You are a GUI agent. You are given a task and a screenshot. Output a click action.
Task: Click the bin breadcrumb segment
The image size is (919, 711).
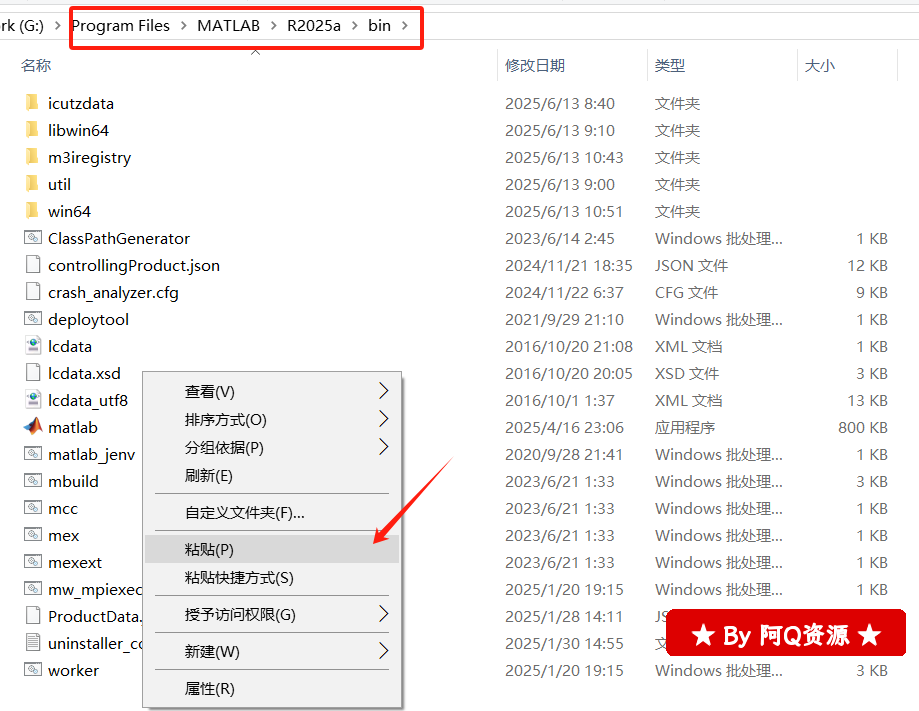coord(379,26)
